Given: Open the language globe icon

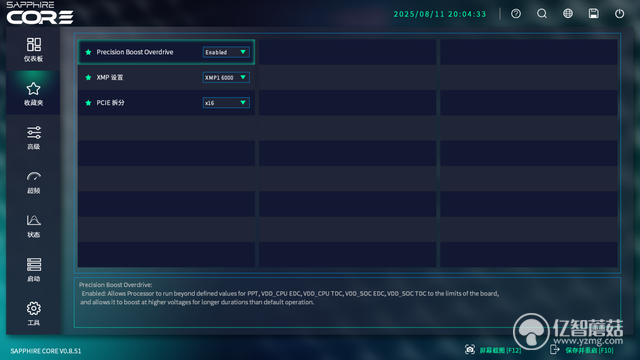Looking at the screenshot, I should [568, 13].
